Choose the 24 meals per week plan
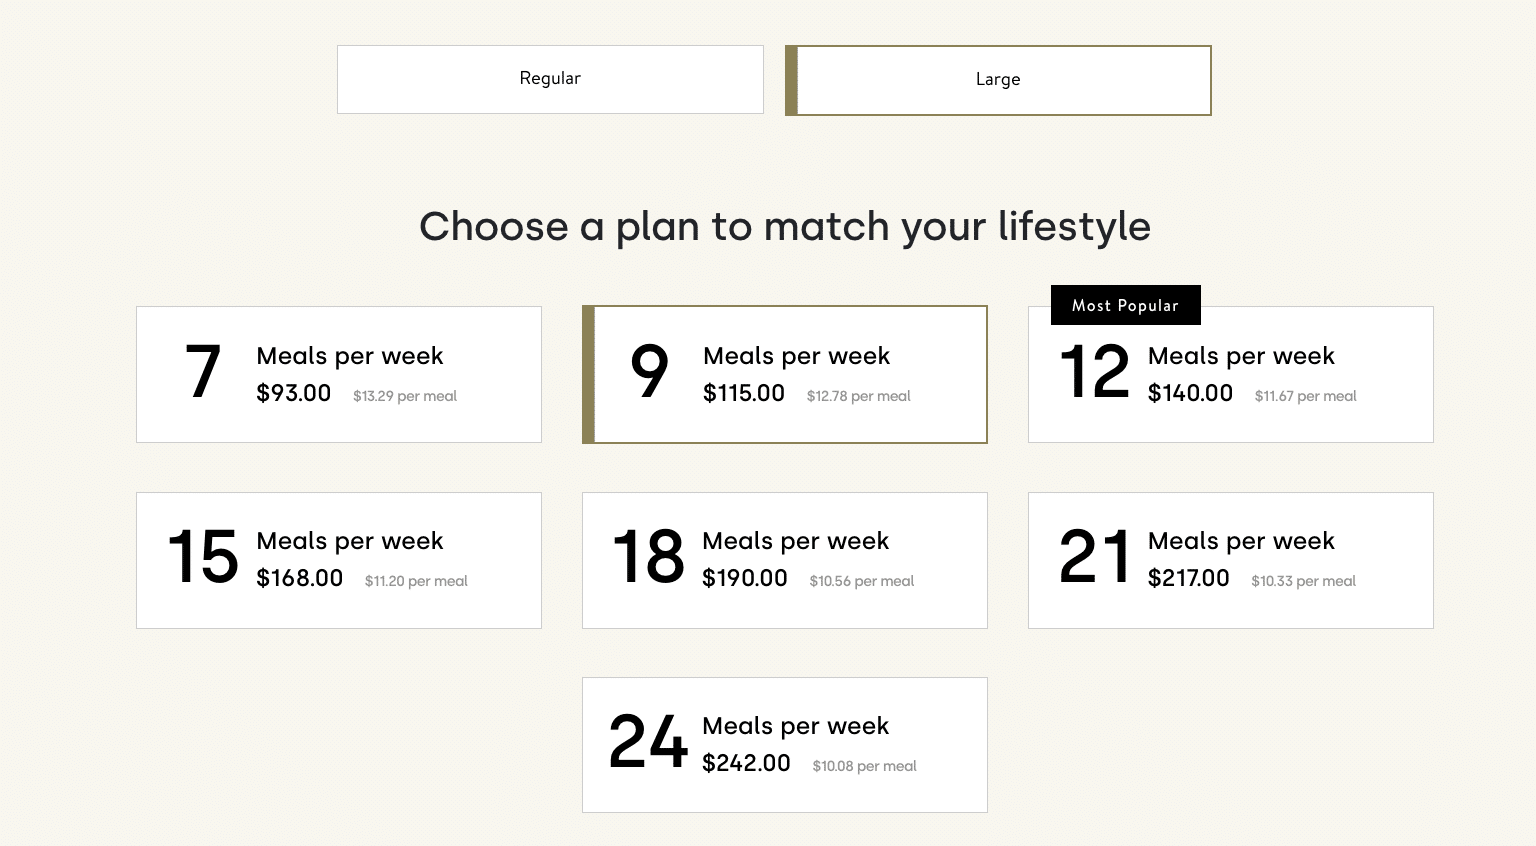This screenshot has width=1536, height=846. pos(784,744)
